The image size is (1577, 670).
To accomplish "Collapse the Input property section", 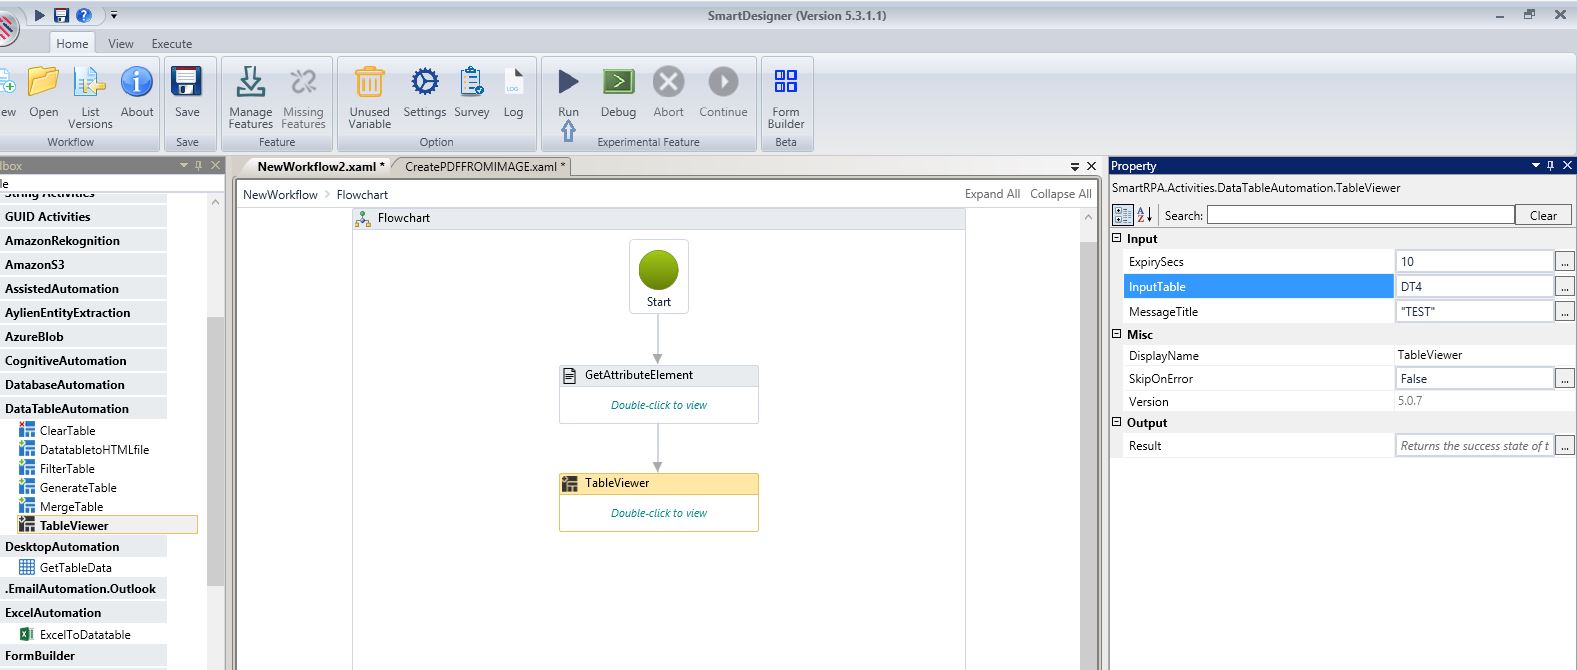I will click(1117, 239).
